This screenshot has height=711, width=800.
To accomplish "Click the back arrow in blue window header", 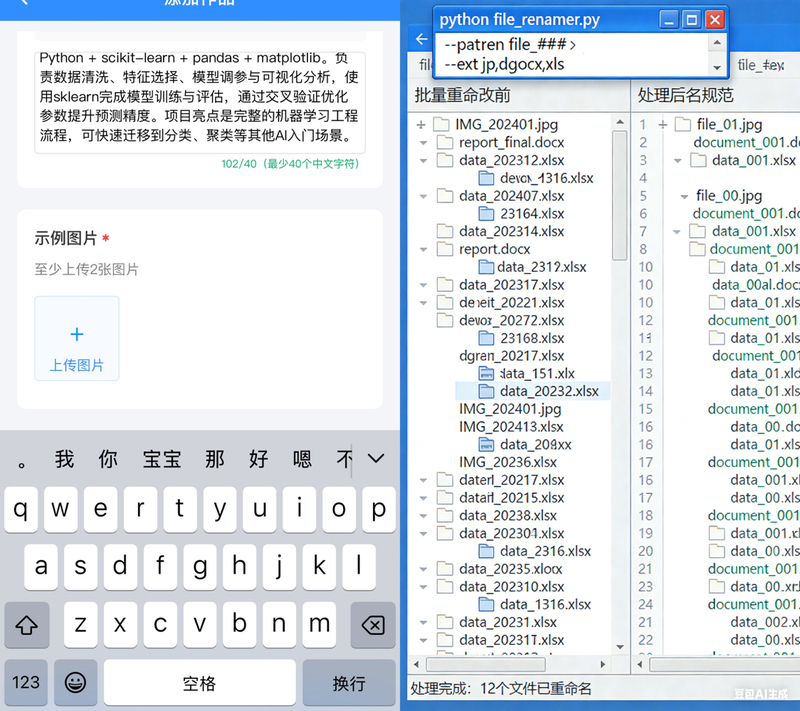I will (x=421, y=40).
